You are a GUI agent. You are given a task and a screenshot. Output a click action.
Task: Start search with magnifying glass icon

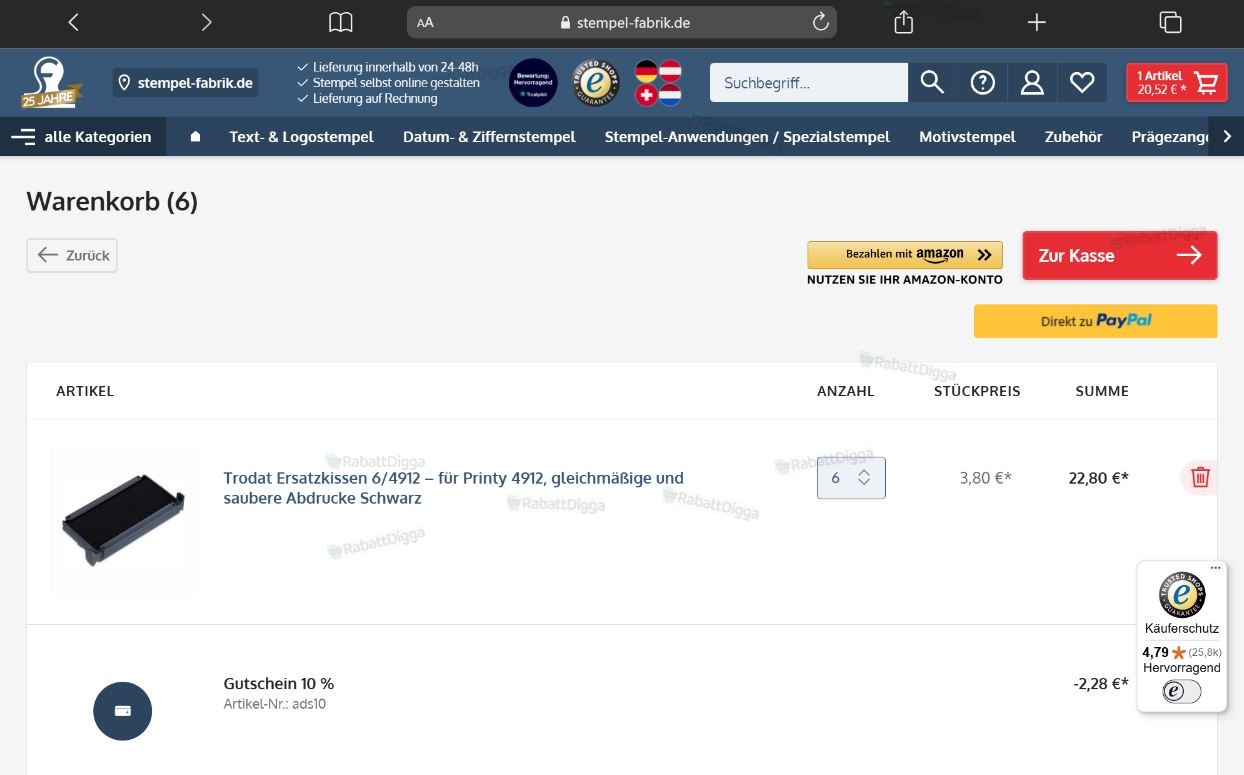tap(932, 83)
